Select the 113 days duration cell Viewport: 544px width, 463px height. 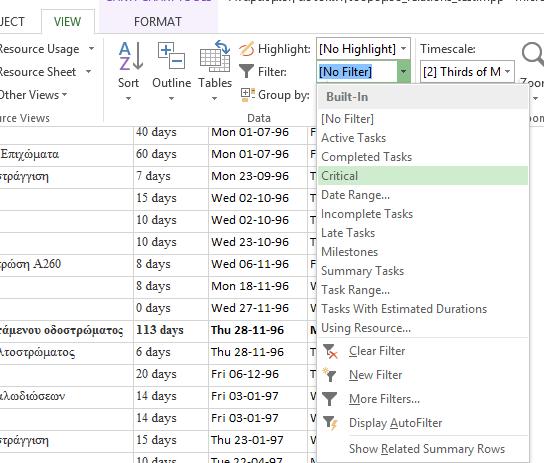(x=171, y=330)
